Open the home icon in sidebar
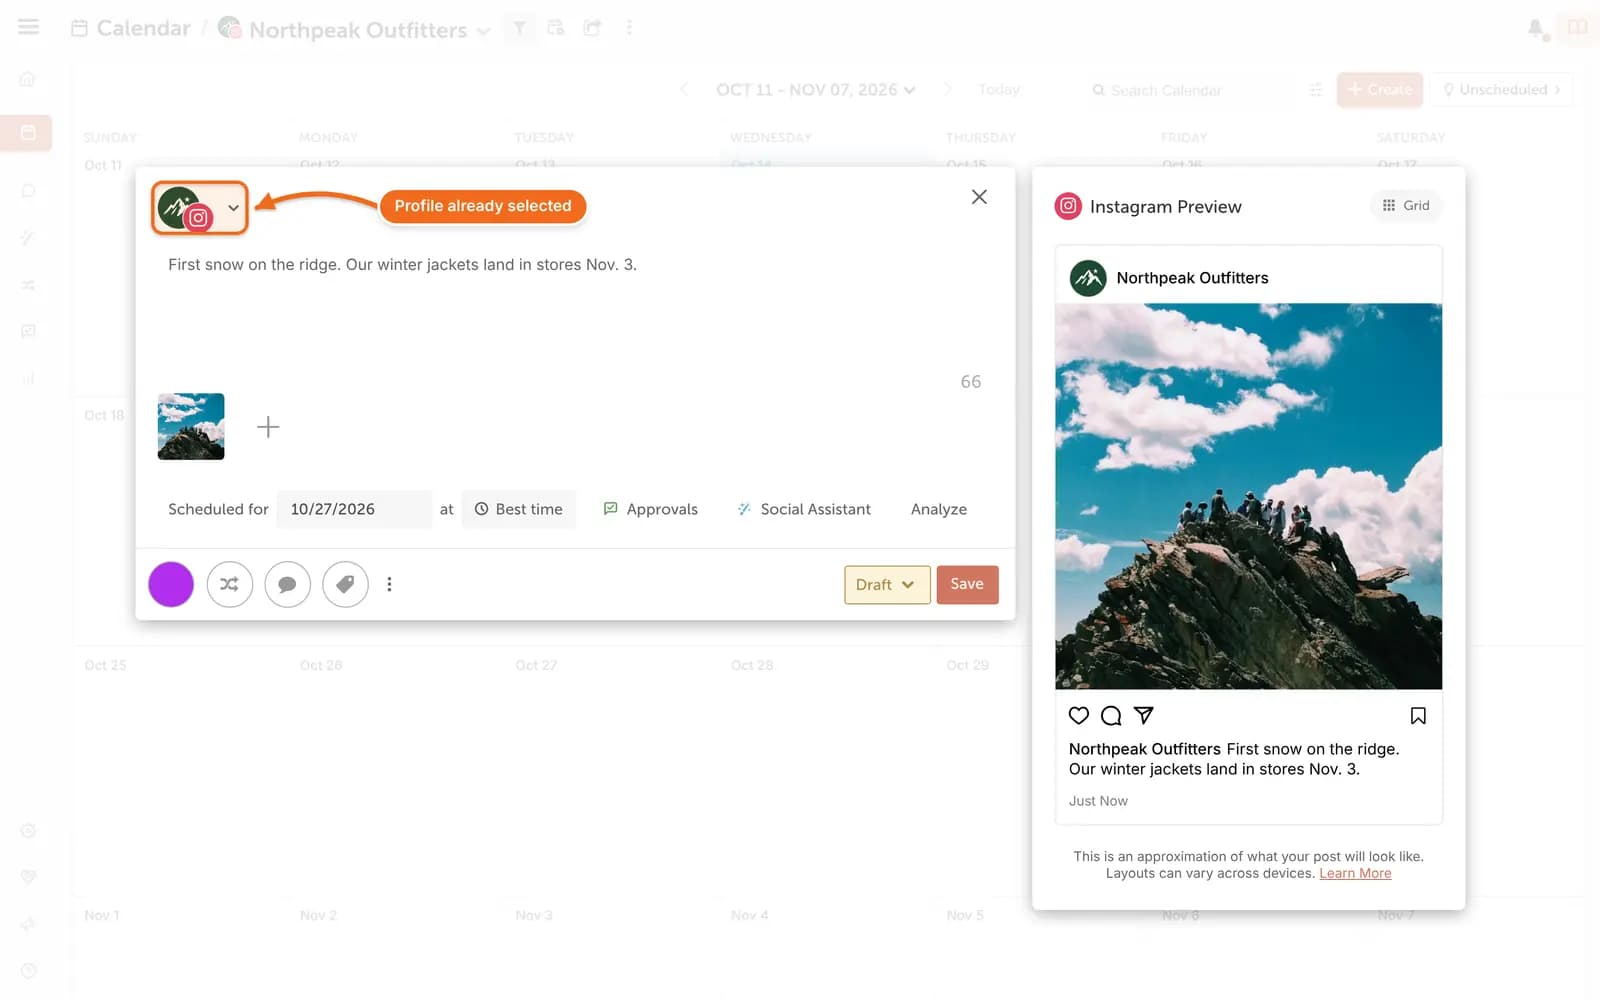The height and width of the screenshot is (1000, 1600). (x=28, y=78)
